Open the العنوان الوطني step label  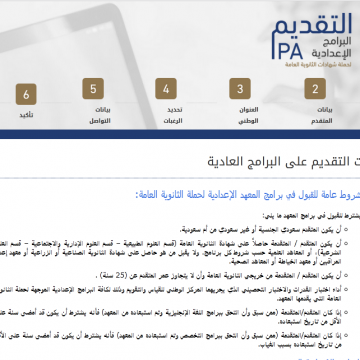click(248, 115)
